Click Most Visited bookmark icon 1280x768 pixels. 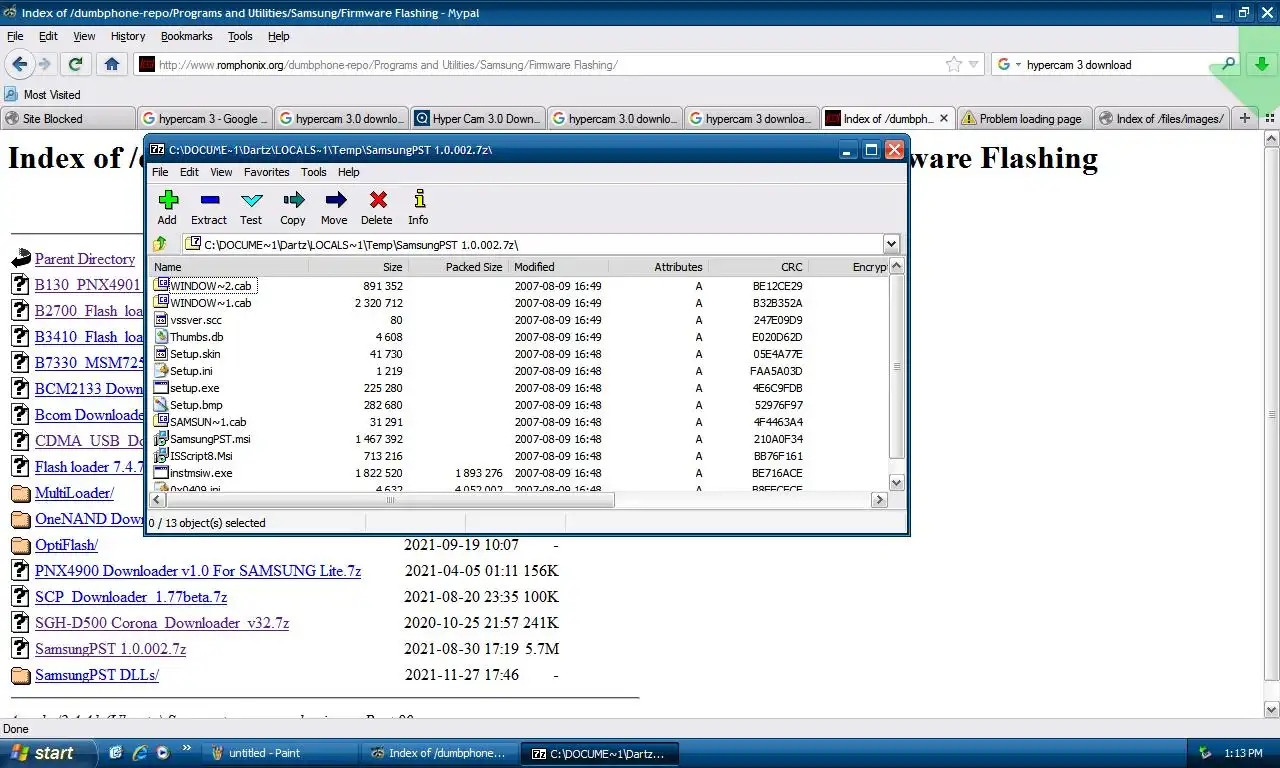11,94
